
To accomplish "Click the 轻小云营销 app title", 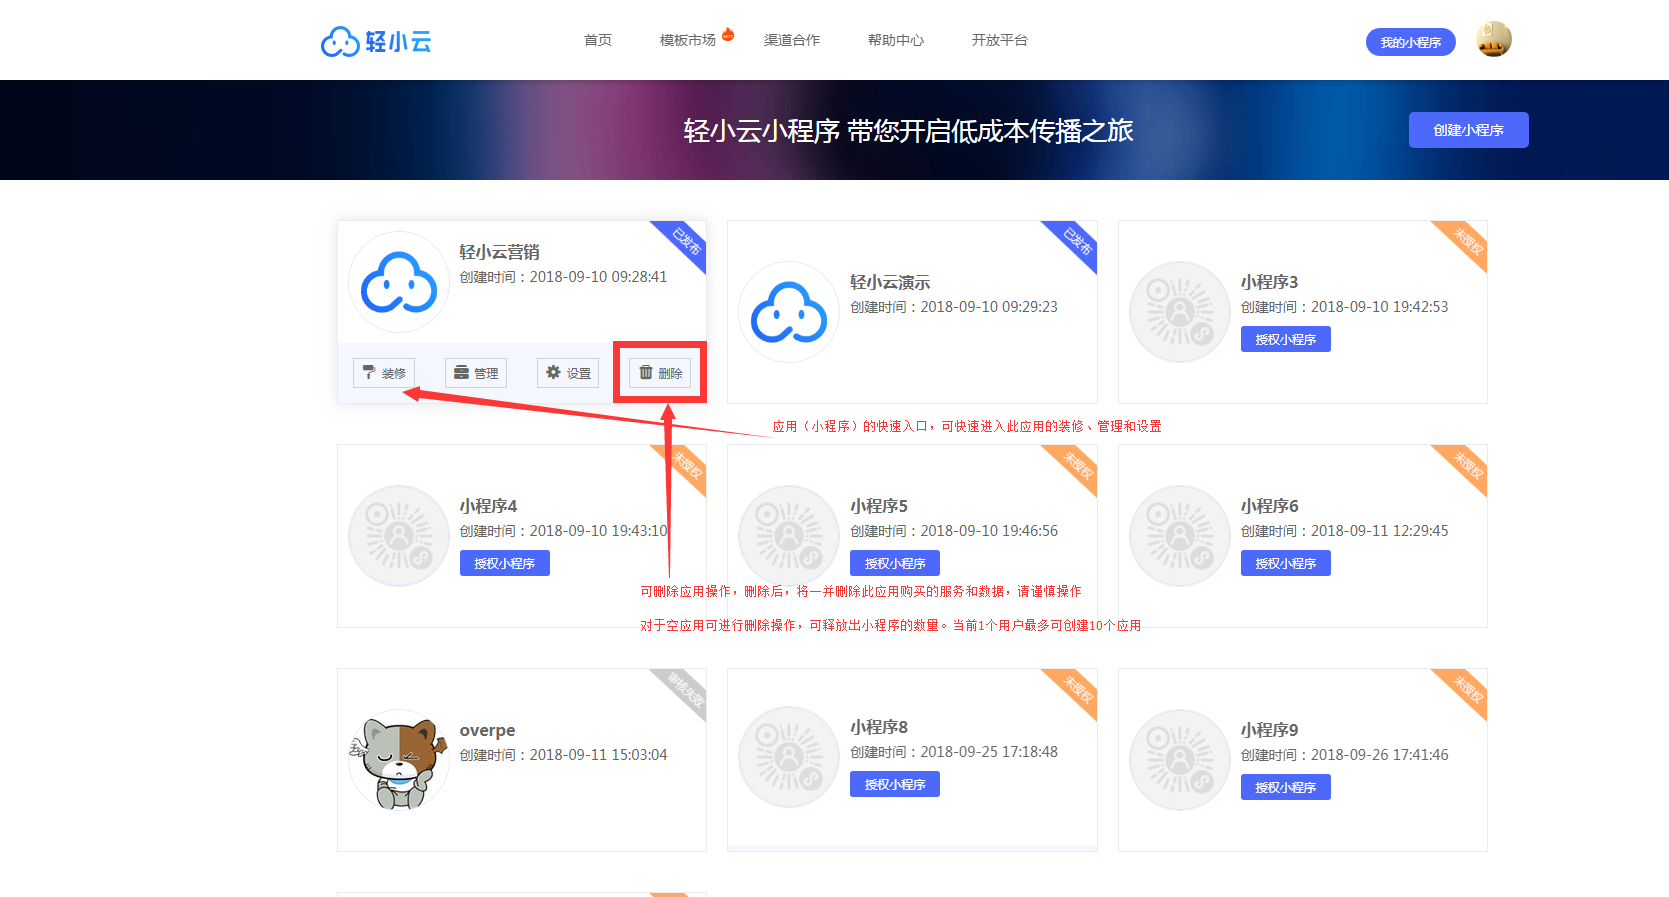I will pyautogui.click(x=500, y=252).
